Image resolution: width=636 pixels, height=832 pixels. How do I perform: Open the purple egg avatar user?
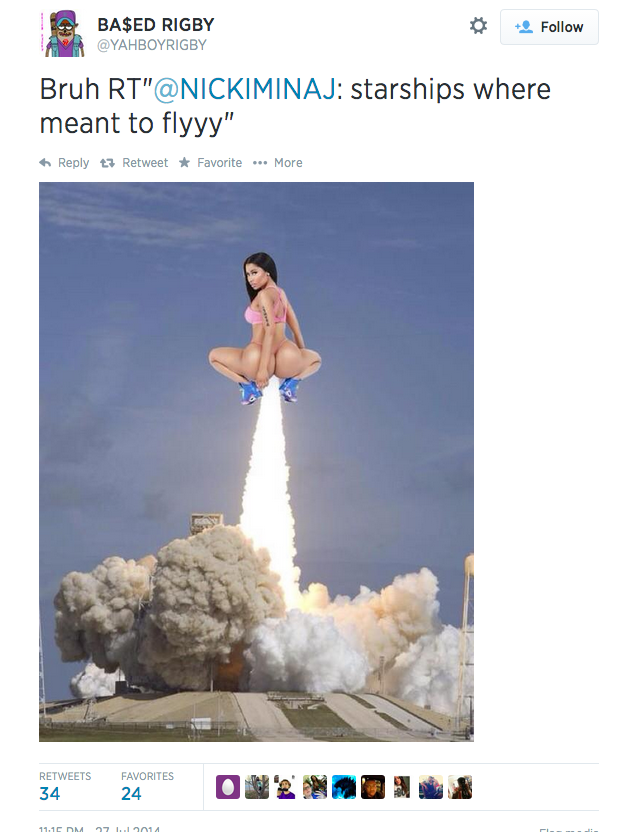click(x=228, y=787)
